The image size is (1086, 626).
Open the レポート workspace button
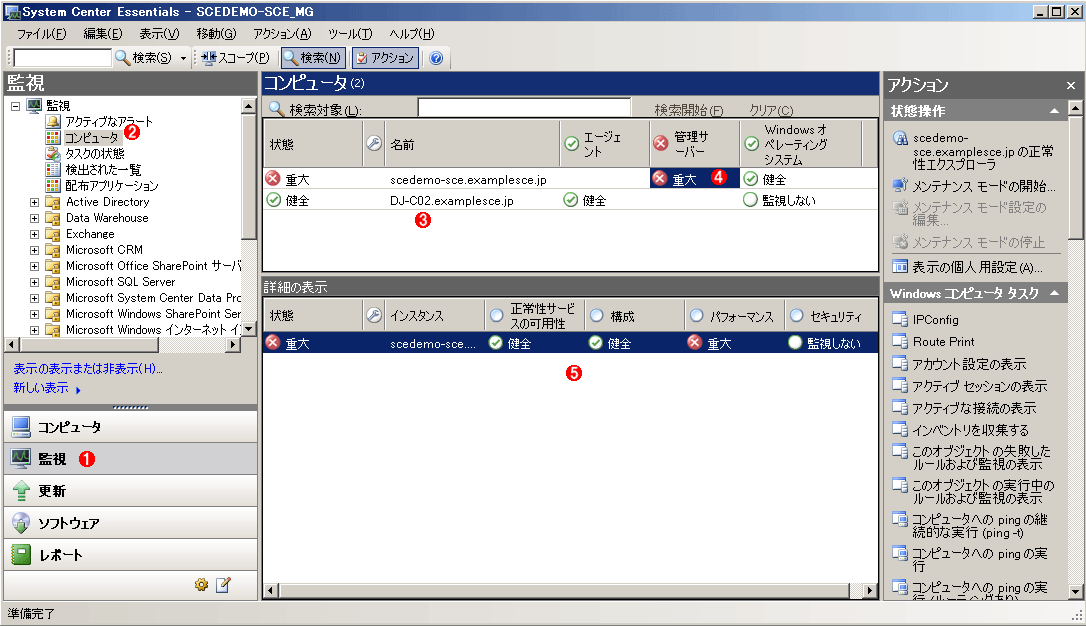(x=130, y=555)
